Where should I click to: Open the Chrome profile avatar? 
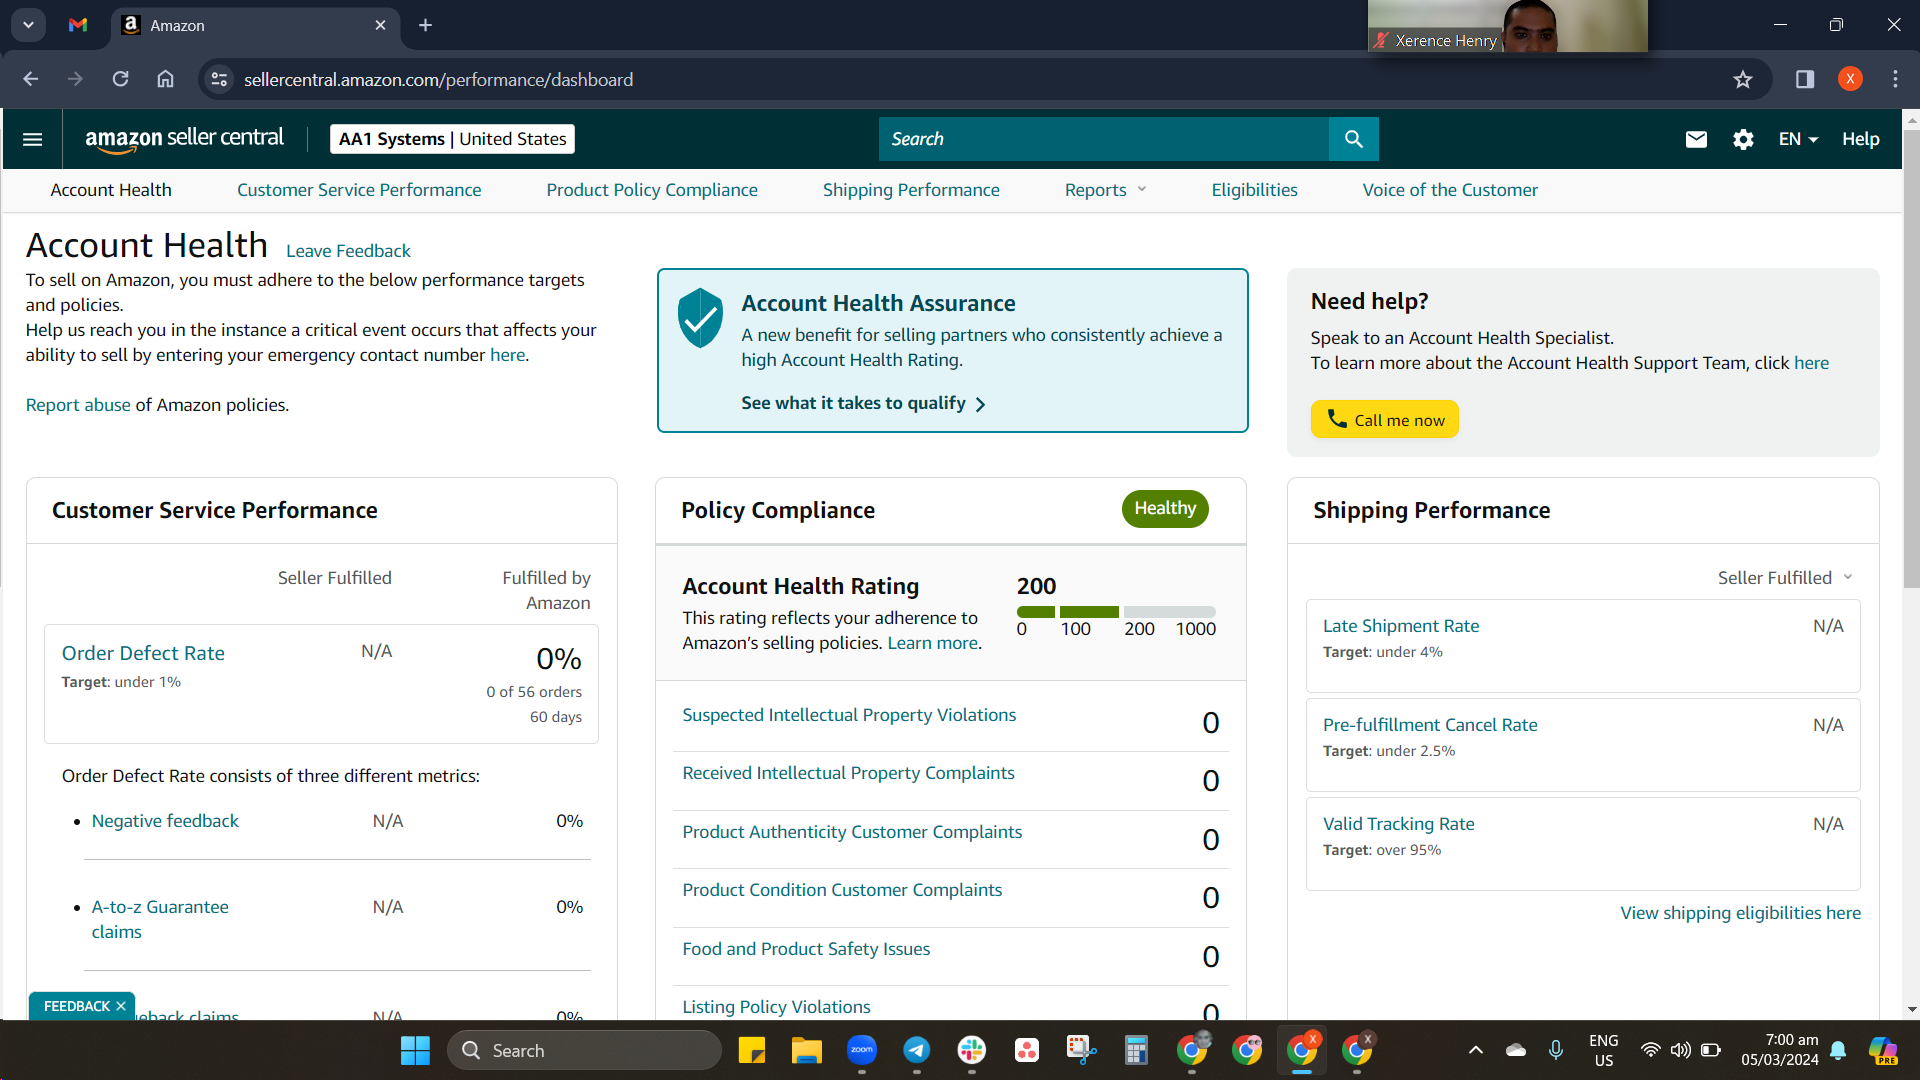[x=1850, y=79]
